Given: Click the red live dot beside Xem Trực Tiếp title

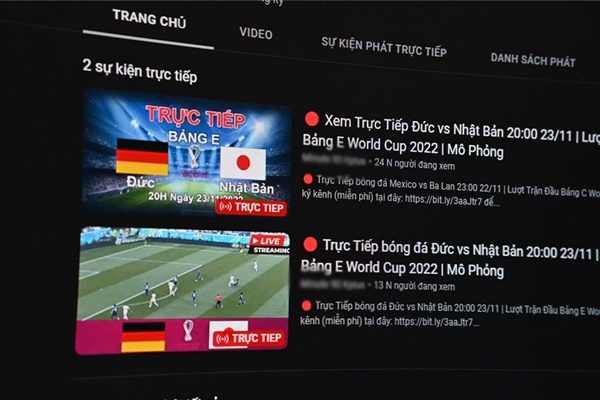Looking at the screenshot, I should tap(312, 119).
